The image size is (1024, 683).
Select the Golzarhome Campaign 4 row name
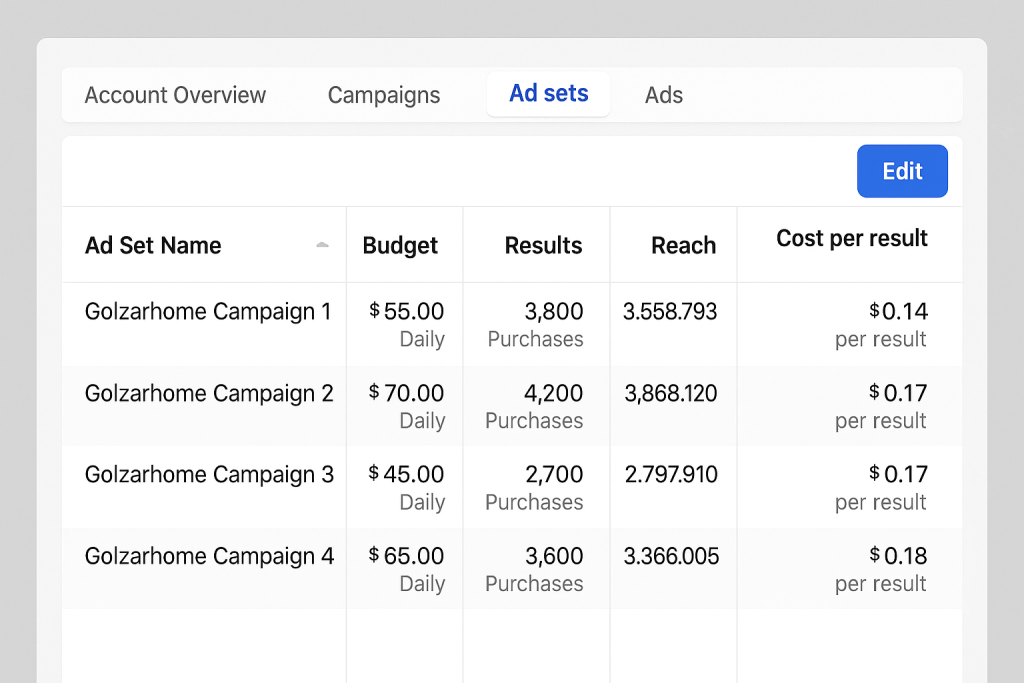point(209,556)
